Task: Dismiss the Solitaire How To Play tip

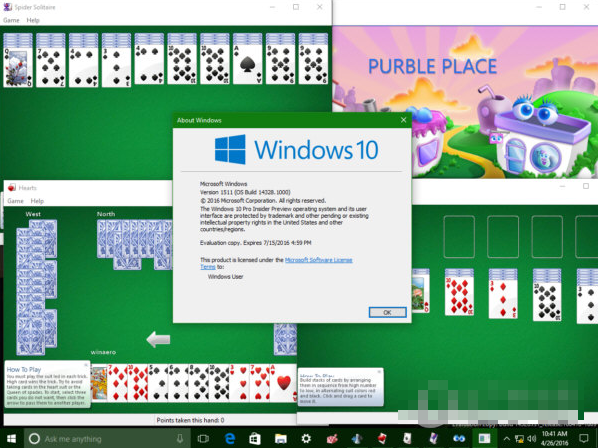Action: click(x=379, y=371)
